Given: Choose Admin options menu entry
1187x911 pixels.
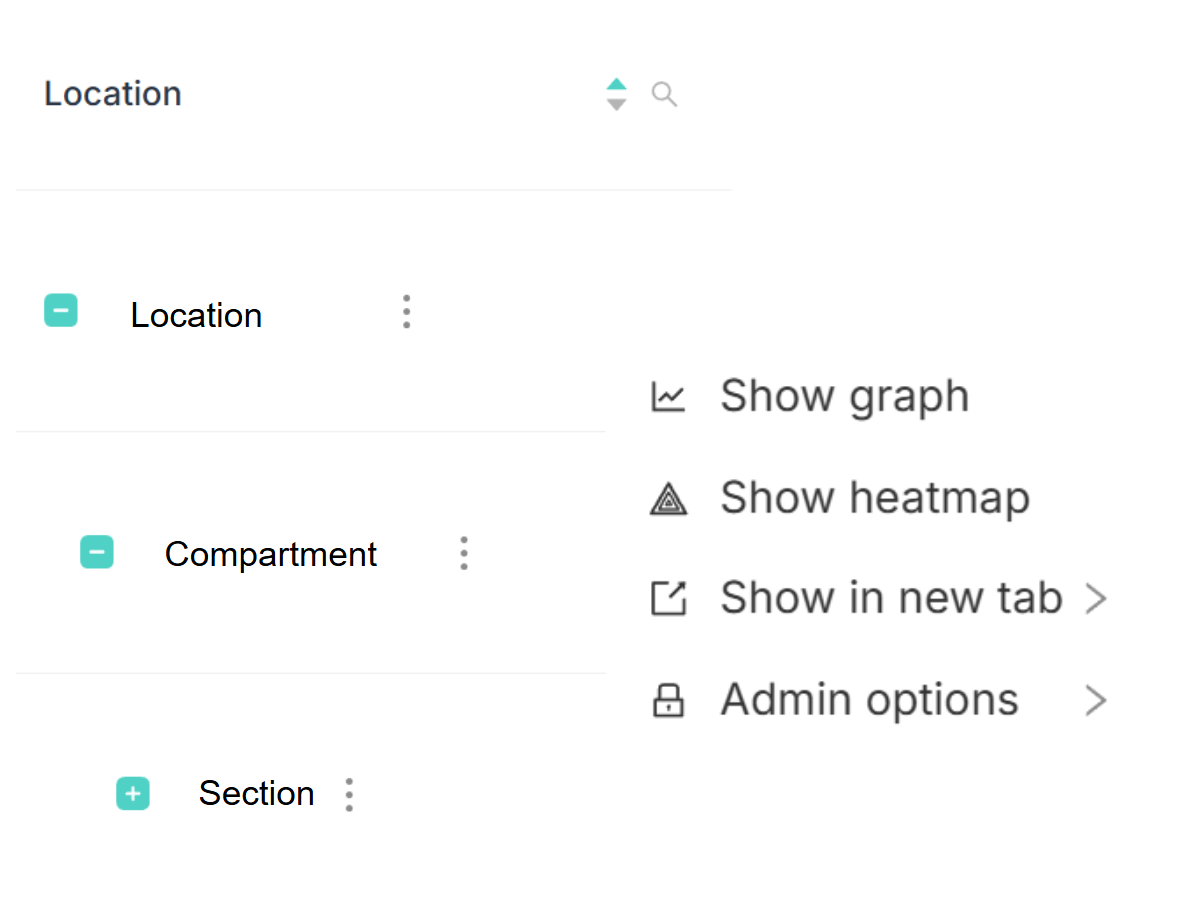Looking at the screenshot, I should tap(869, 700).
